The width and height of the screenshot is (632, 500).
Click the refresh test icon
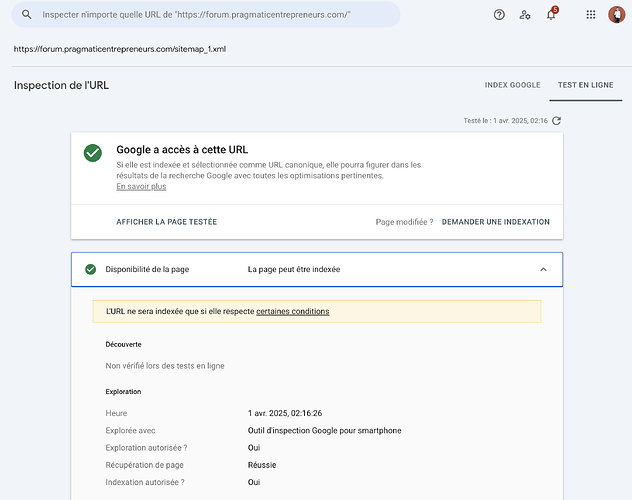(x=556, y=120)
